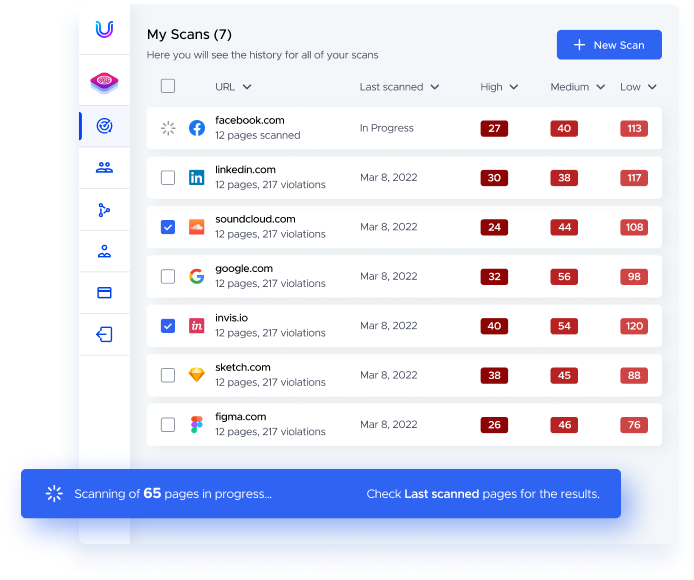Click google.com low badge 98
This screenshot has width=694, height=580.
pyautogui.click(x=634, y=276)
